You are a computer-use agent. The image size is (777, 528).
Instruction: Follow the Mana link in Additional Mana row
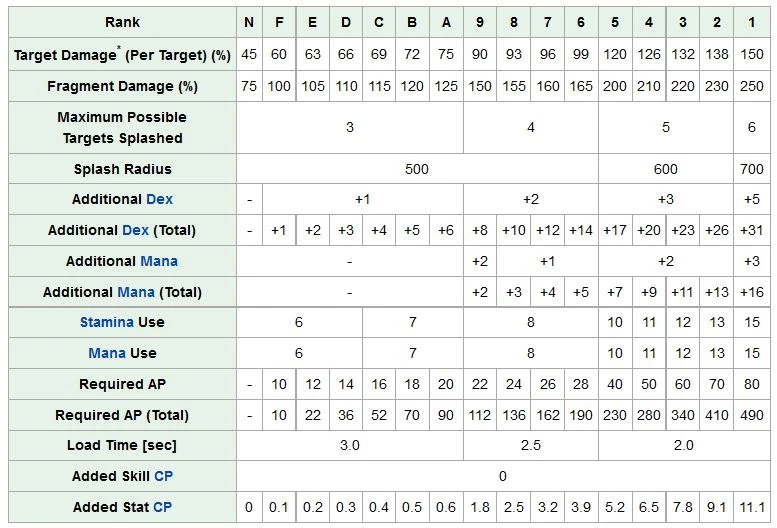point(159,261)
